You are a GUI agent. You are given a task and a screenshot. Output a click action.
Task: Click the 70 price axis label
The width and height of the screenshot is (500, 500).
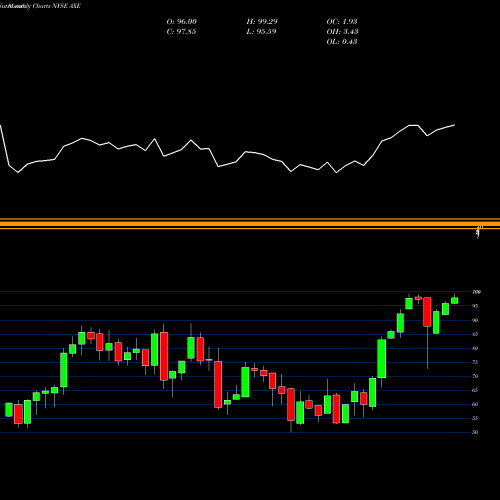(475, 376)
